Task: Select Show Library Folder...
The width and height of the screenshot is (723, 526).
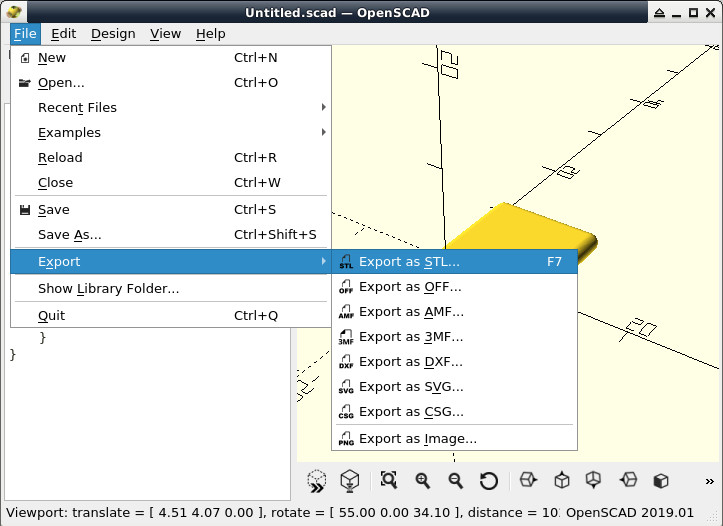Action: coord(171,289)
